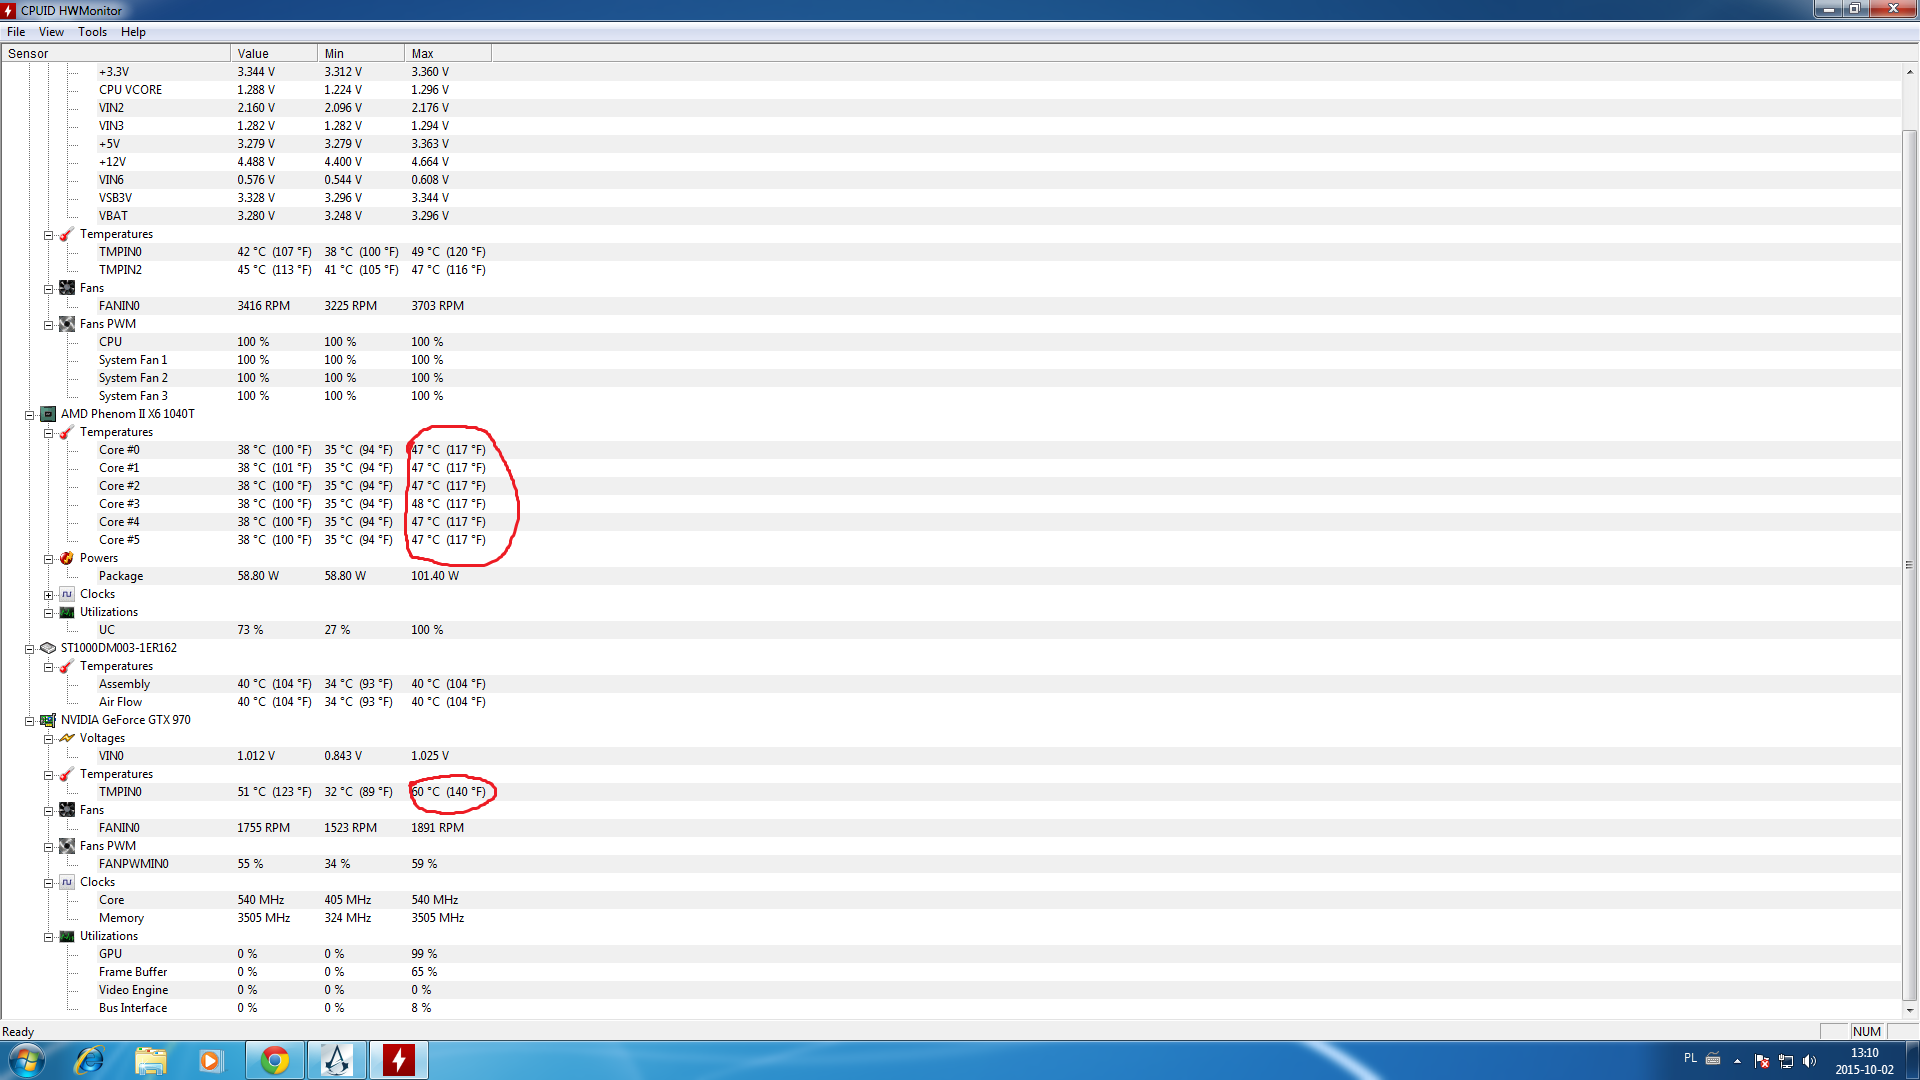Click the thermometer icon of Temperatures below VBAT
Screen dimensions: 1920x1080
click(x=67, y=234)
